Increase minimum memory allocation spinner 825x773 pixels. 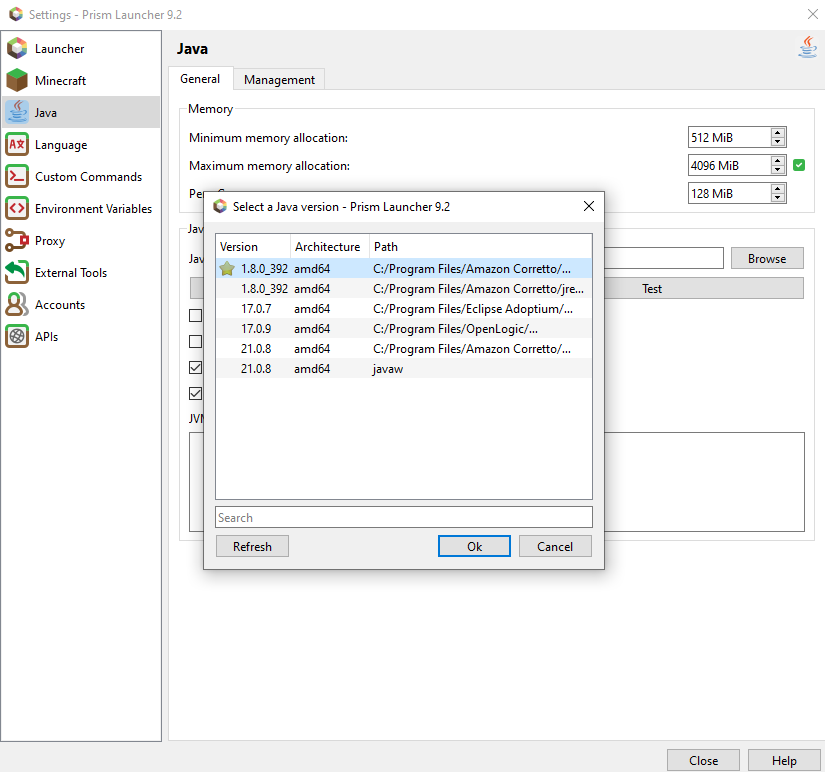[778, 133]
